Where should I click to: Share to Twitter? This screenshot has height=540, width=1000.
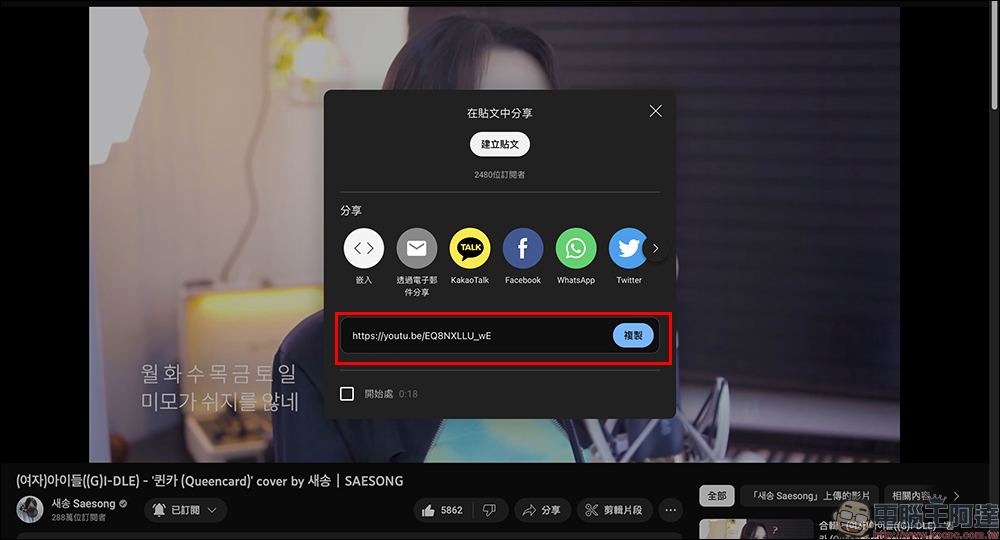coord(628,248)
